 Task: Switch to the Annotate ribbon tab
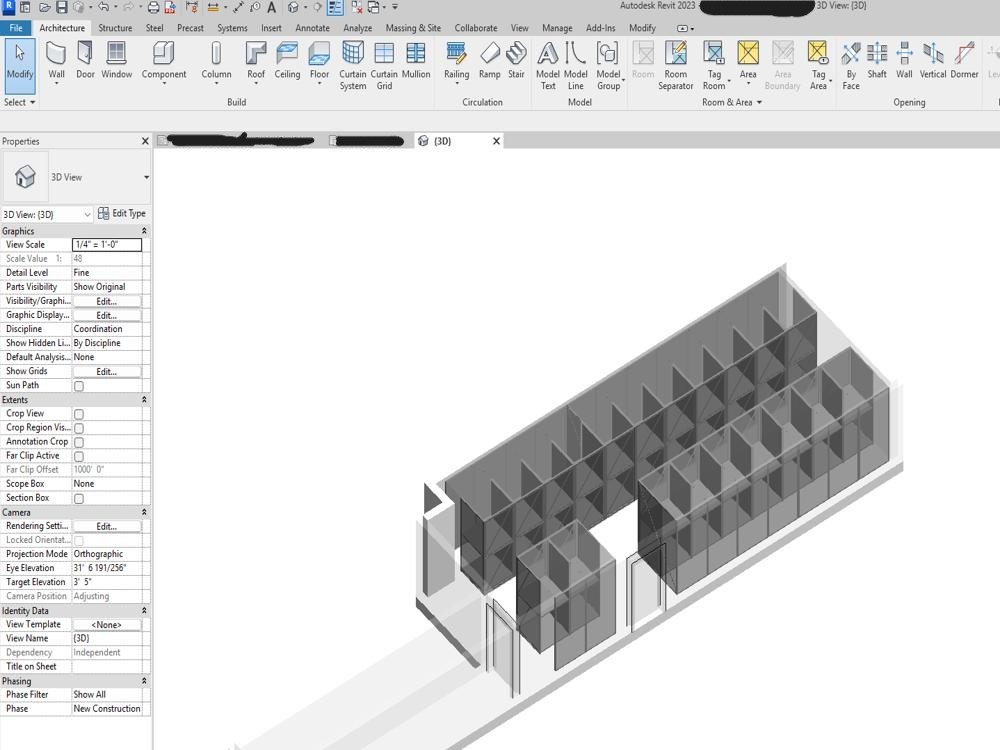click(x=312, y=28)
